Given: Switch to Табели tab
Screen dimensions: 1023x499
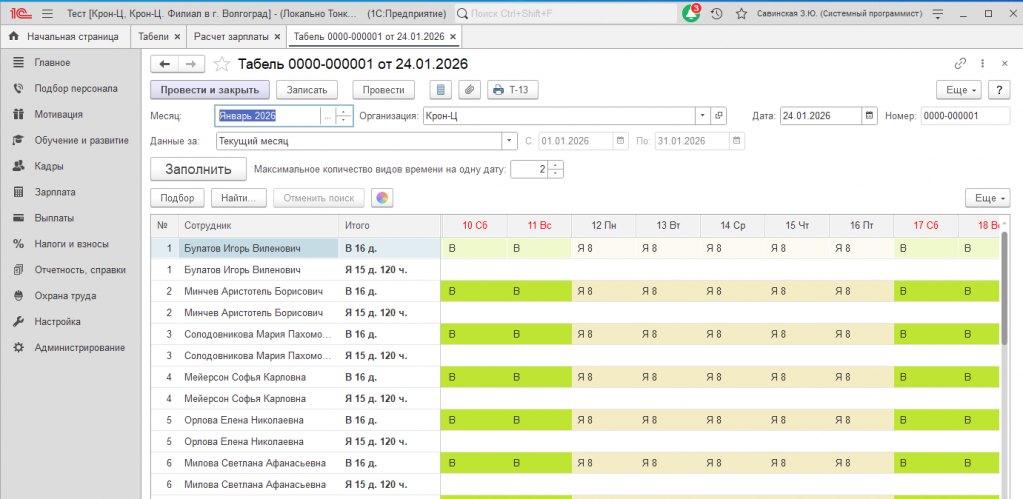Looking at the screenshot, I should tap(153, 37).
